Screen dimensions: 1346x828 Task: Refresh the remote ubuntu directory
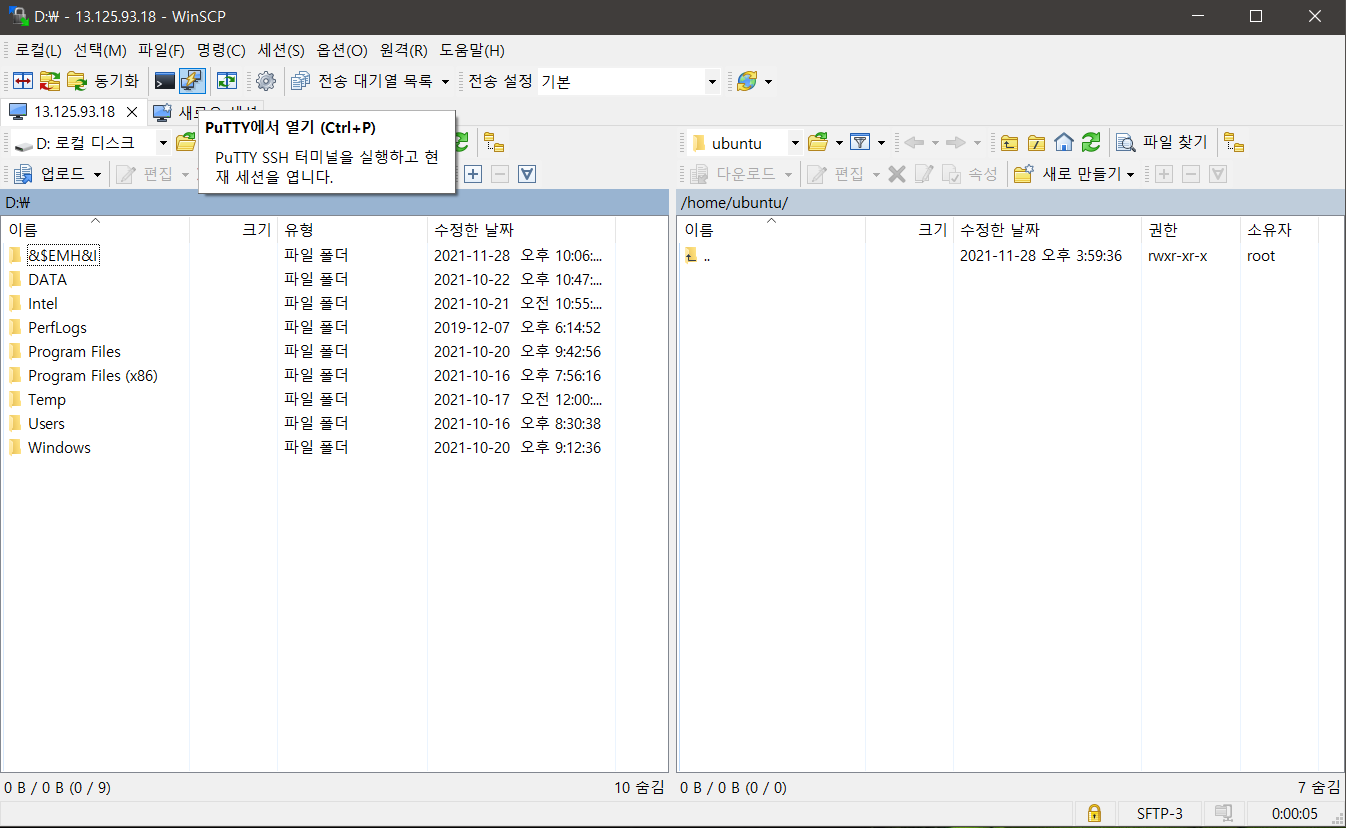coord(1091,143)
